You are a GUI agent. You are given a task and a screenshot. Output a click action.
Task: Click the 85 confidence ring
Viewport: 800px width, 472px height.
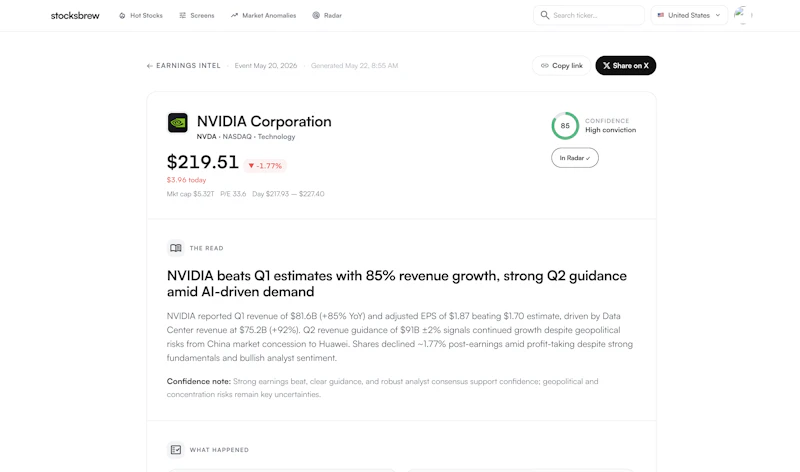click(x=565, y=126)
